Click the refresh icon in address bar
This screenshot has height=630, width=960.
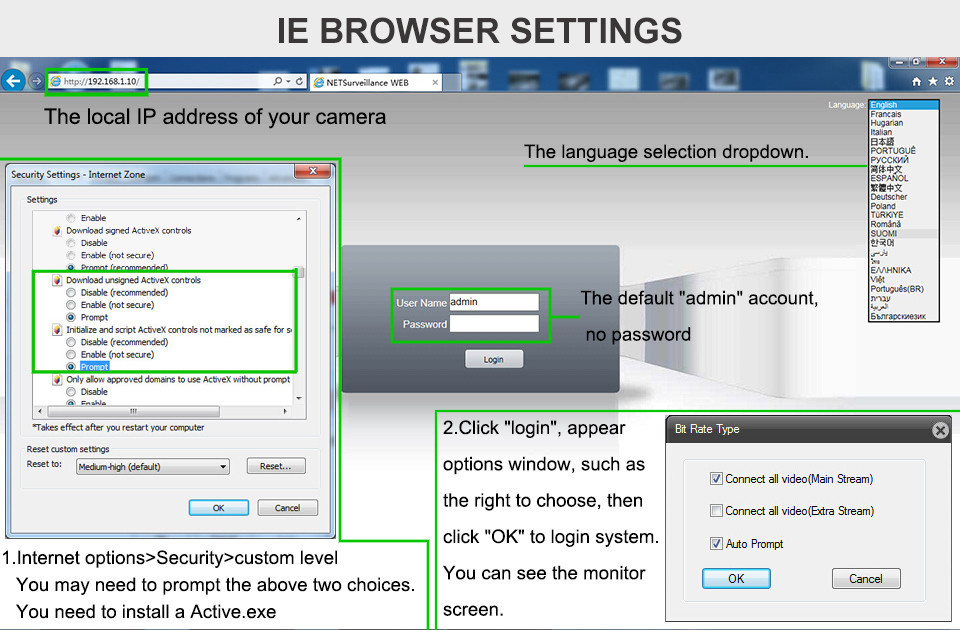(299, 81)
